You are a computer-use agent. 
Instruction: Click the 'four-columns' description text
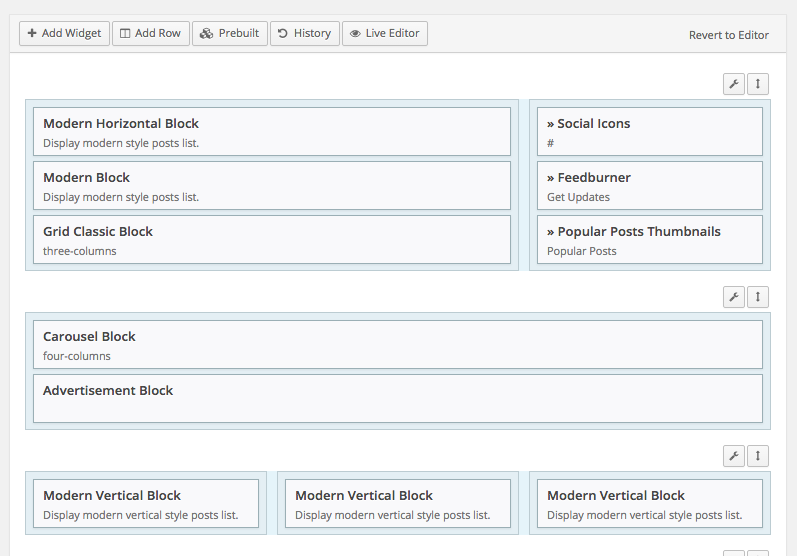click(77, 356)
